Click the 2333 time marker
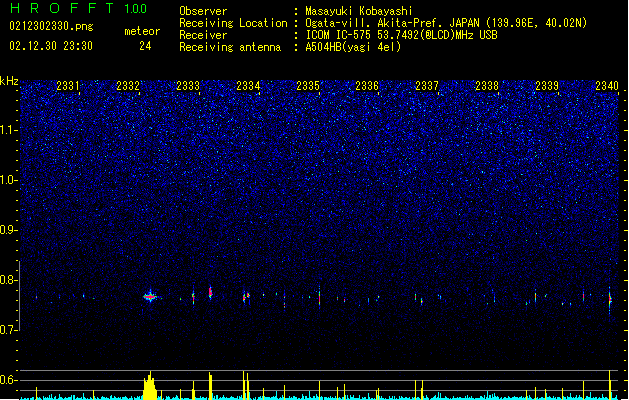Screen dimensions: 629x400 tap(188, 86)
